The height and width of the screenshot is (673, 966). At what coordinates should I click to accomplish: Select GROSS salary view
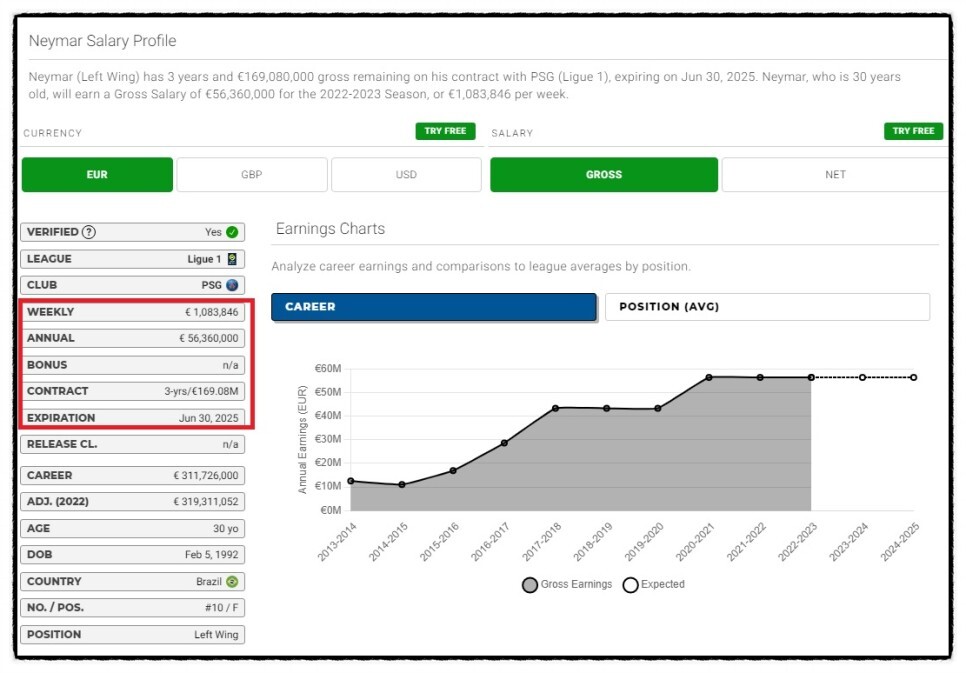pyautogui.click(x=604, y=174)
